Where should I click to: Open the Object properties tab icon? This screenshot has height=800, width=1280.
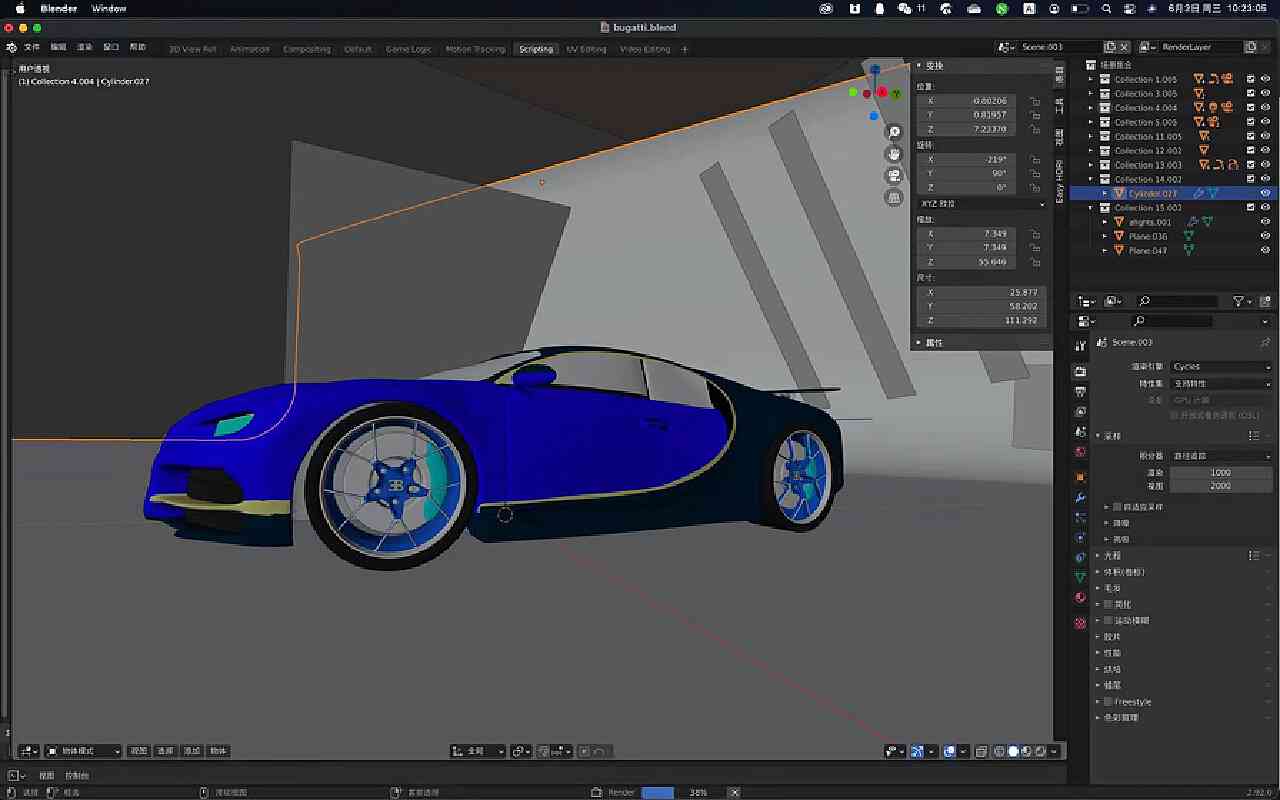1080,477
